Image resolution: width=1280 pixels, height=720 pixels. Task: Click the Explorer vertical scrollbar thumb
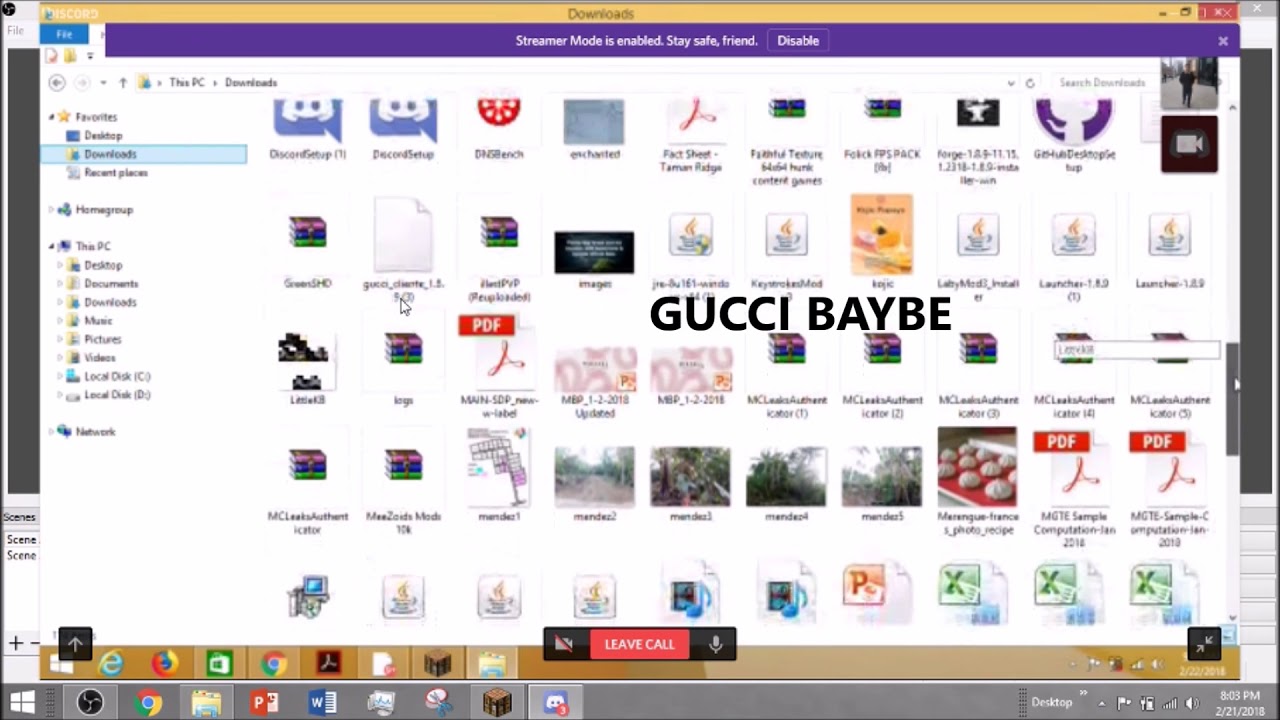(1232, 398)
